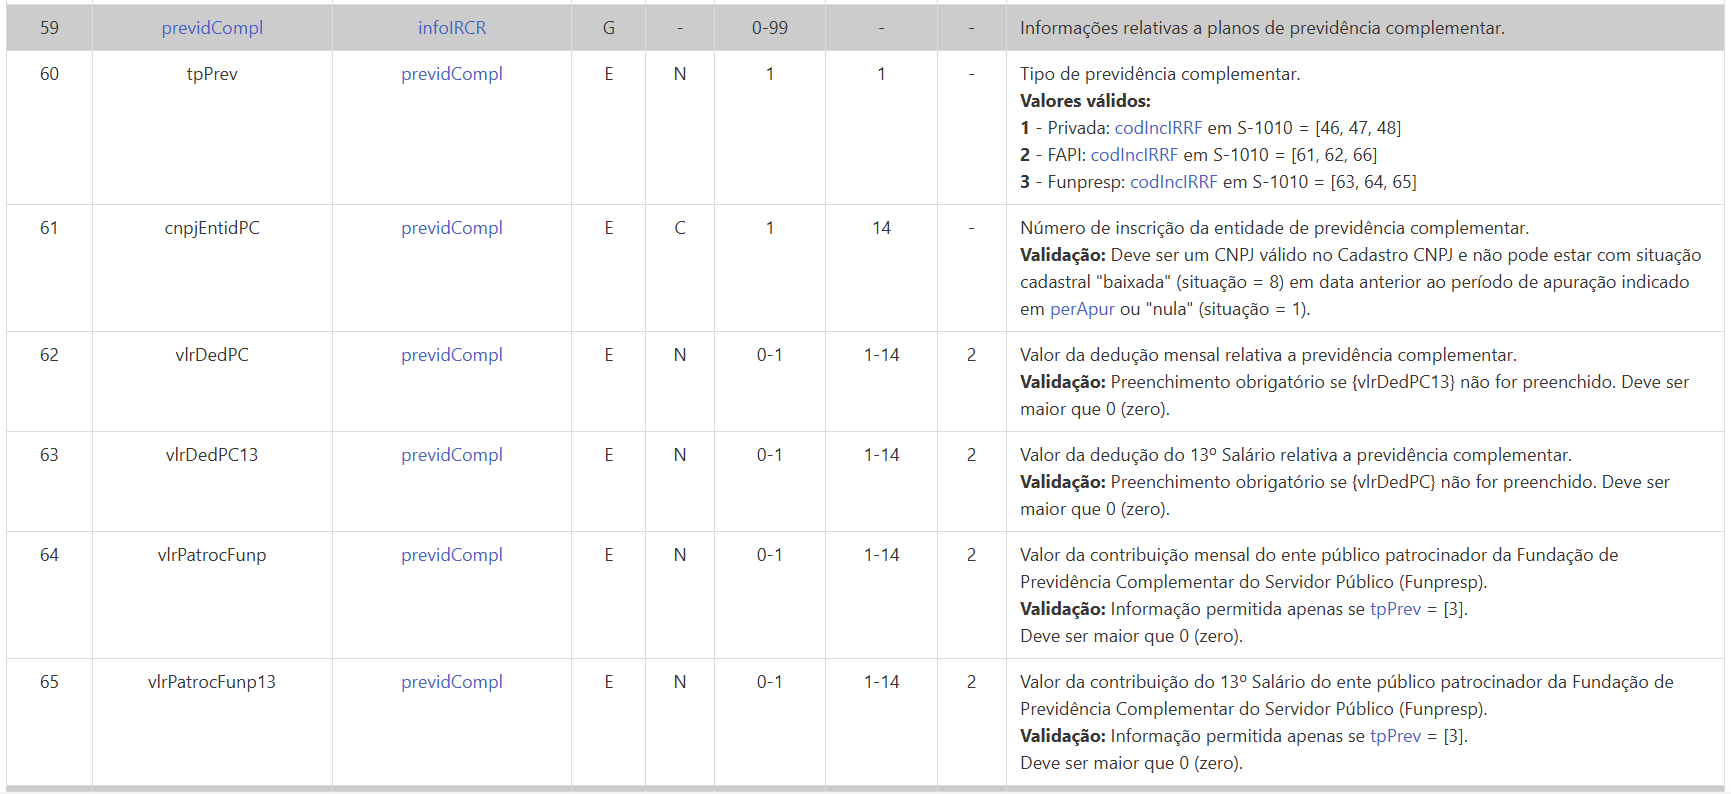Click the row number 61 cell
The width and height of the screenshot is (1731, 794).
click(49, 228)
